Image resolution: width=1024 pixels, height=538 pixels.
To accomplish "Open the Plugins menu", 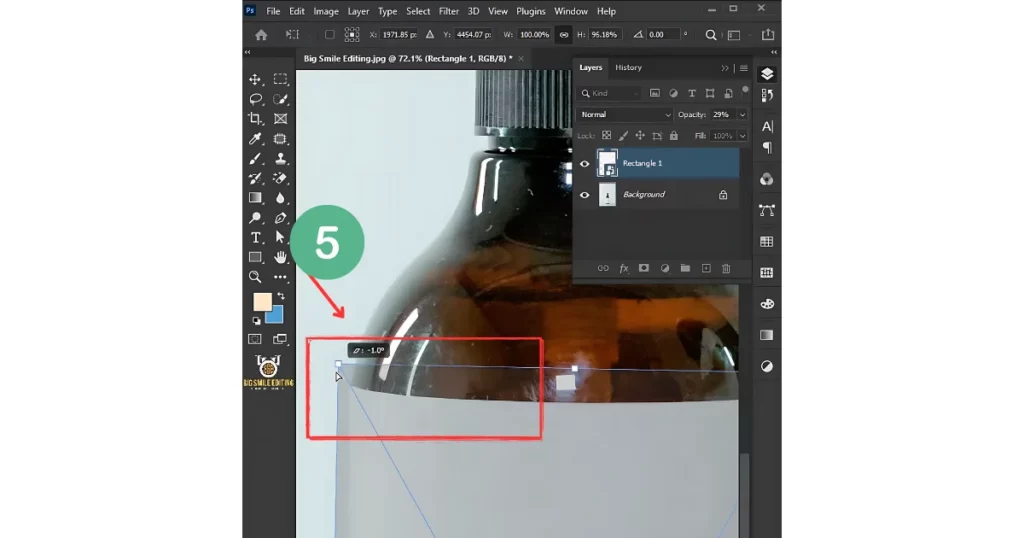I will (x=530, y=11).
